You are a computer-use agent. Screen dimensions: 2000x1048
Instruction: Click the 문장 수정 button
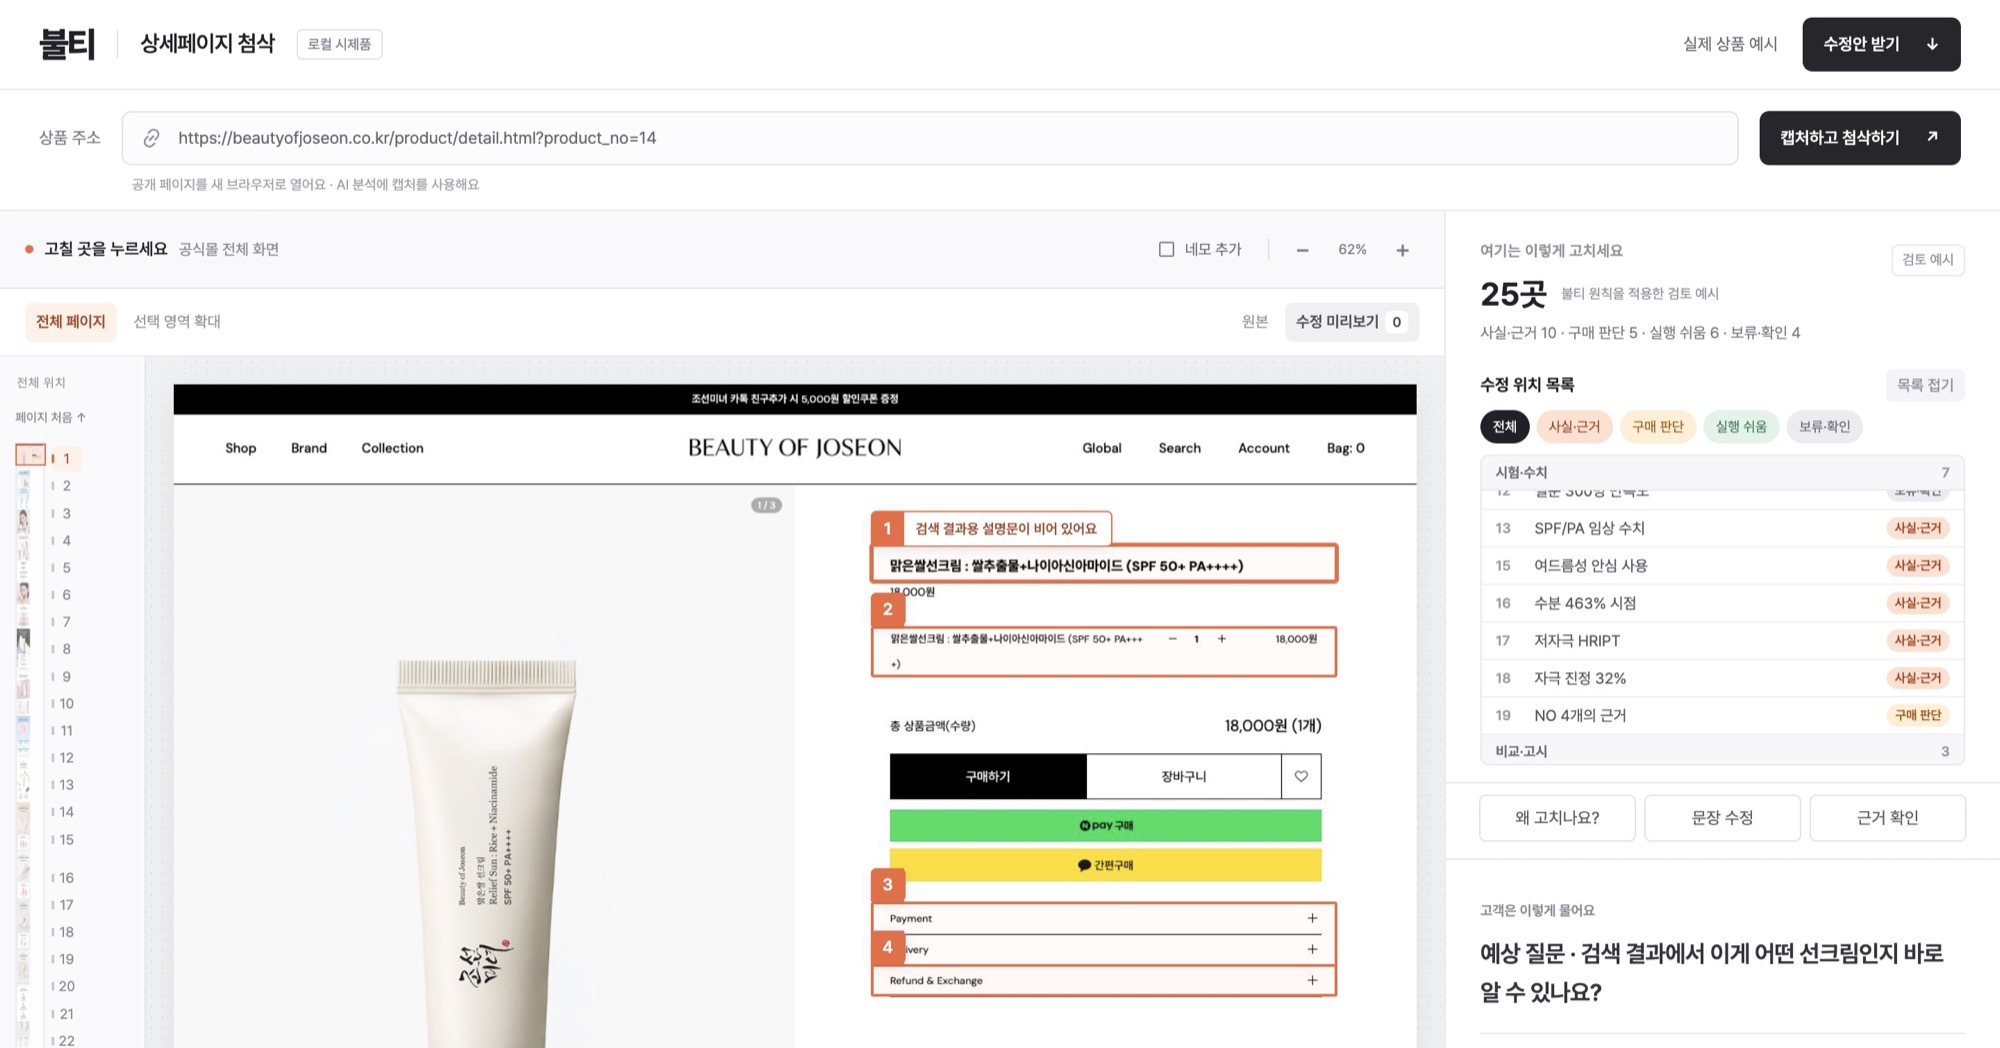[x=1722, y=818]
